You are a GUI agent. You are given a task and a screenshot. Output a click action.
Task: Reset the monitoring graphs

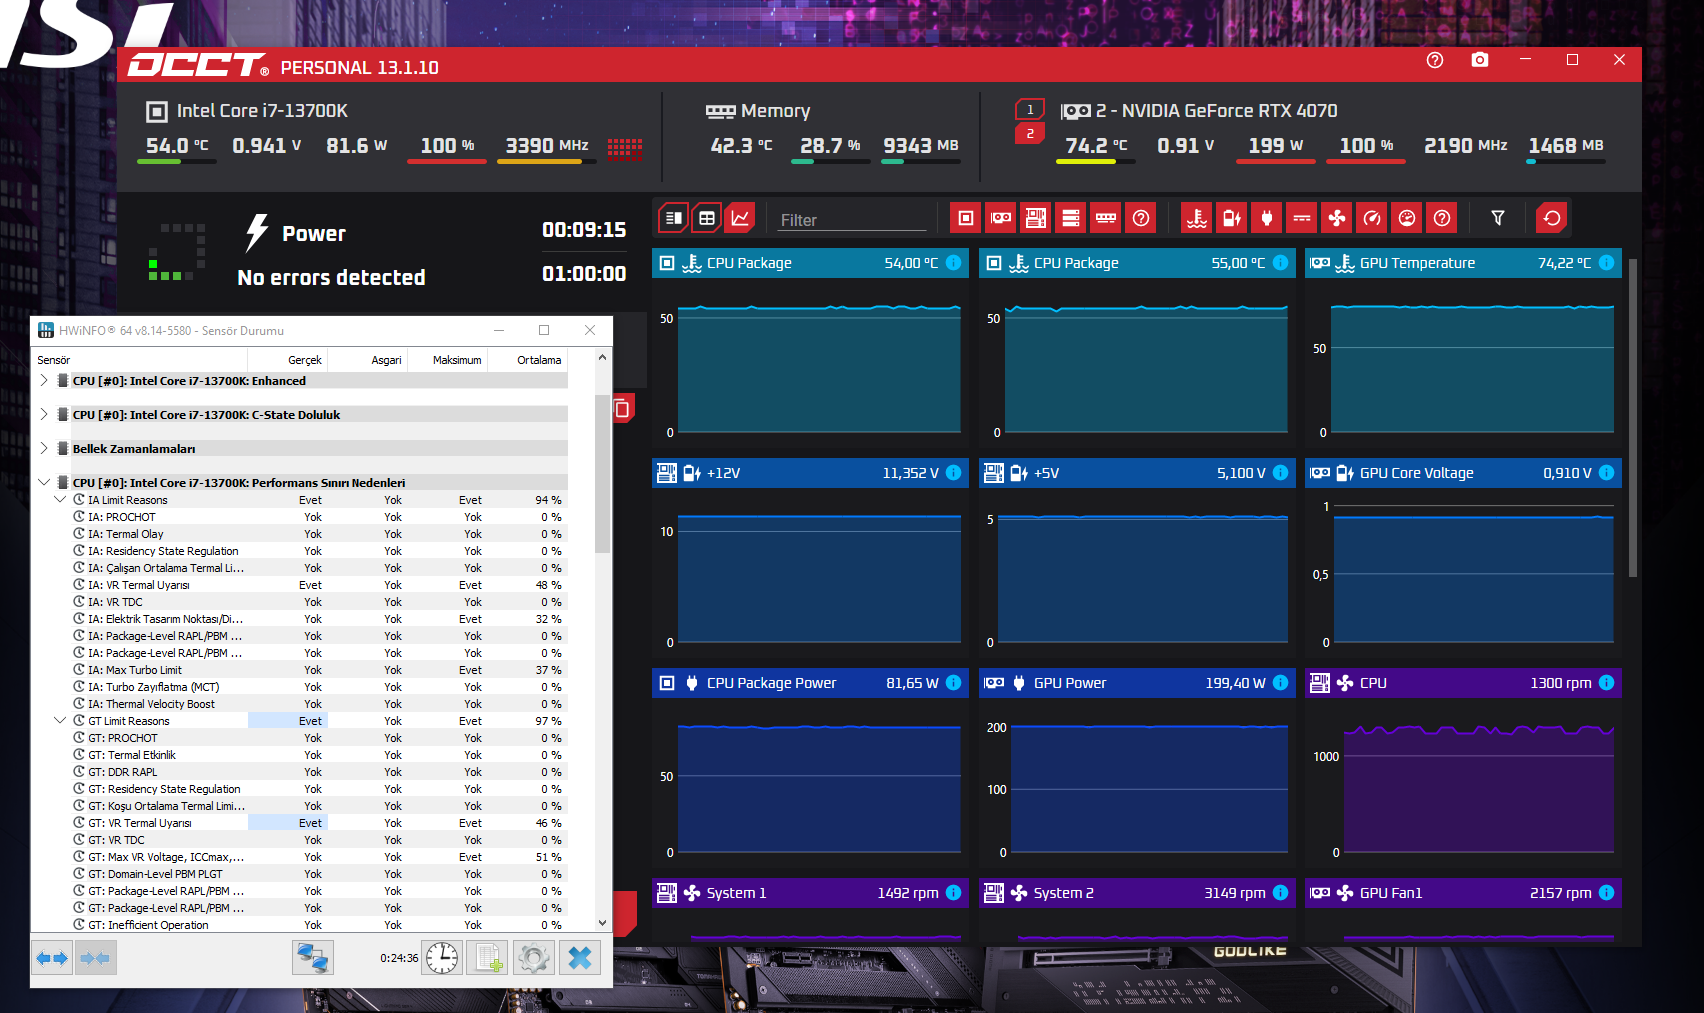point(1552,218)
